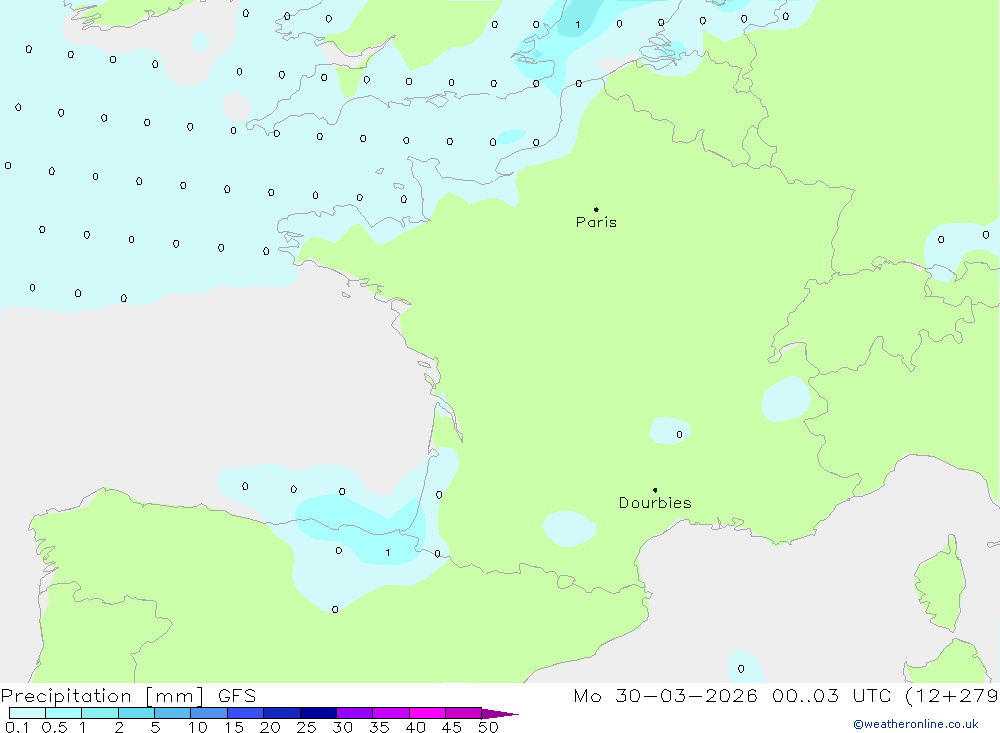Click the 'Precipitation [mm]' title text

point(102,695)
